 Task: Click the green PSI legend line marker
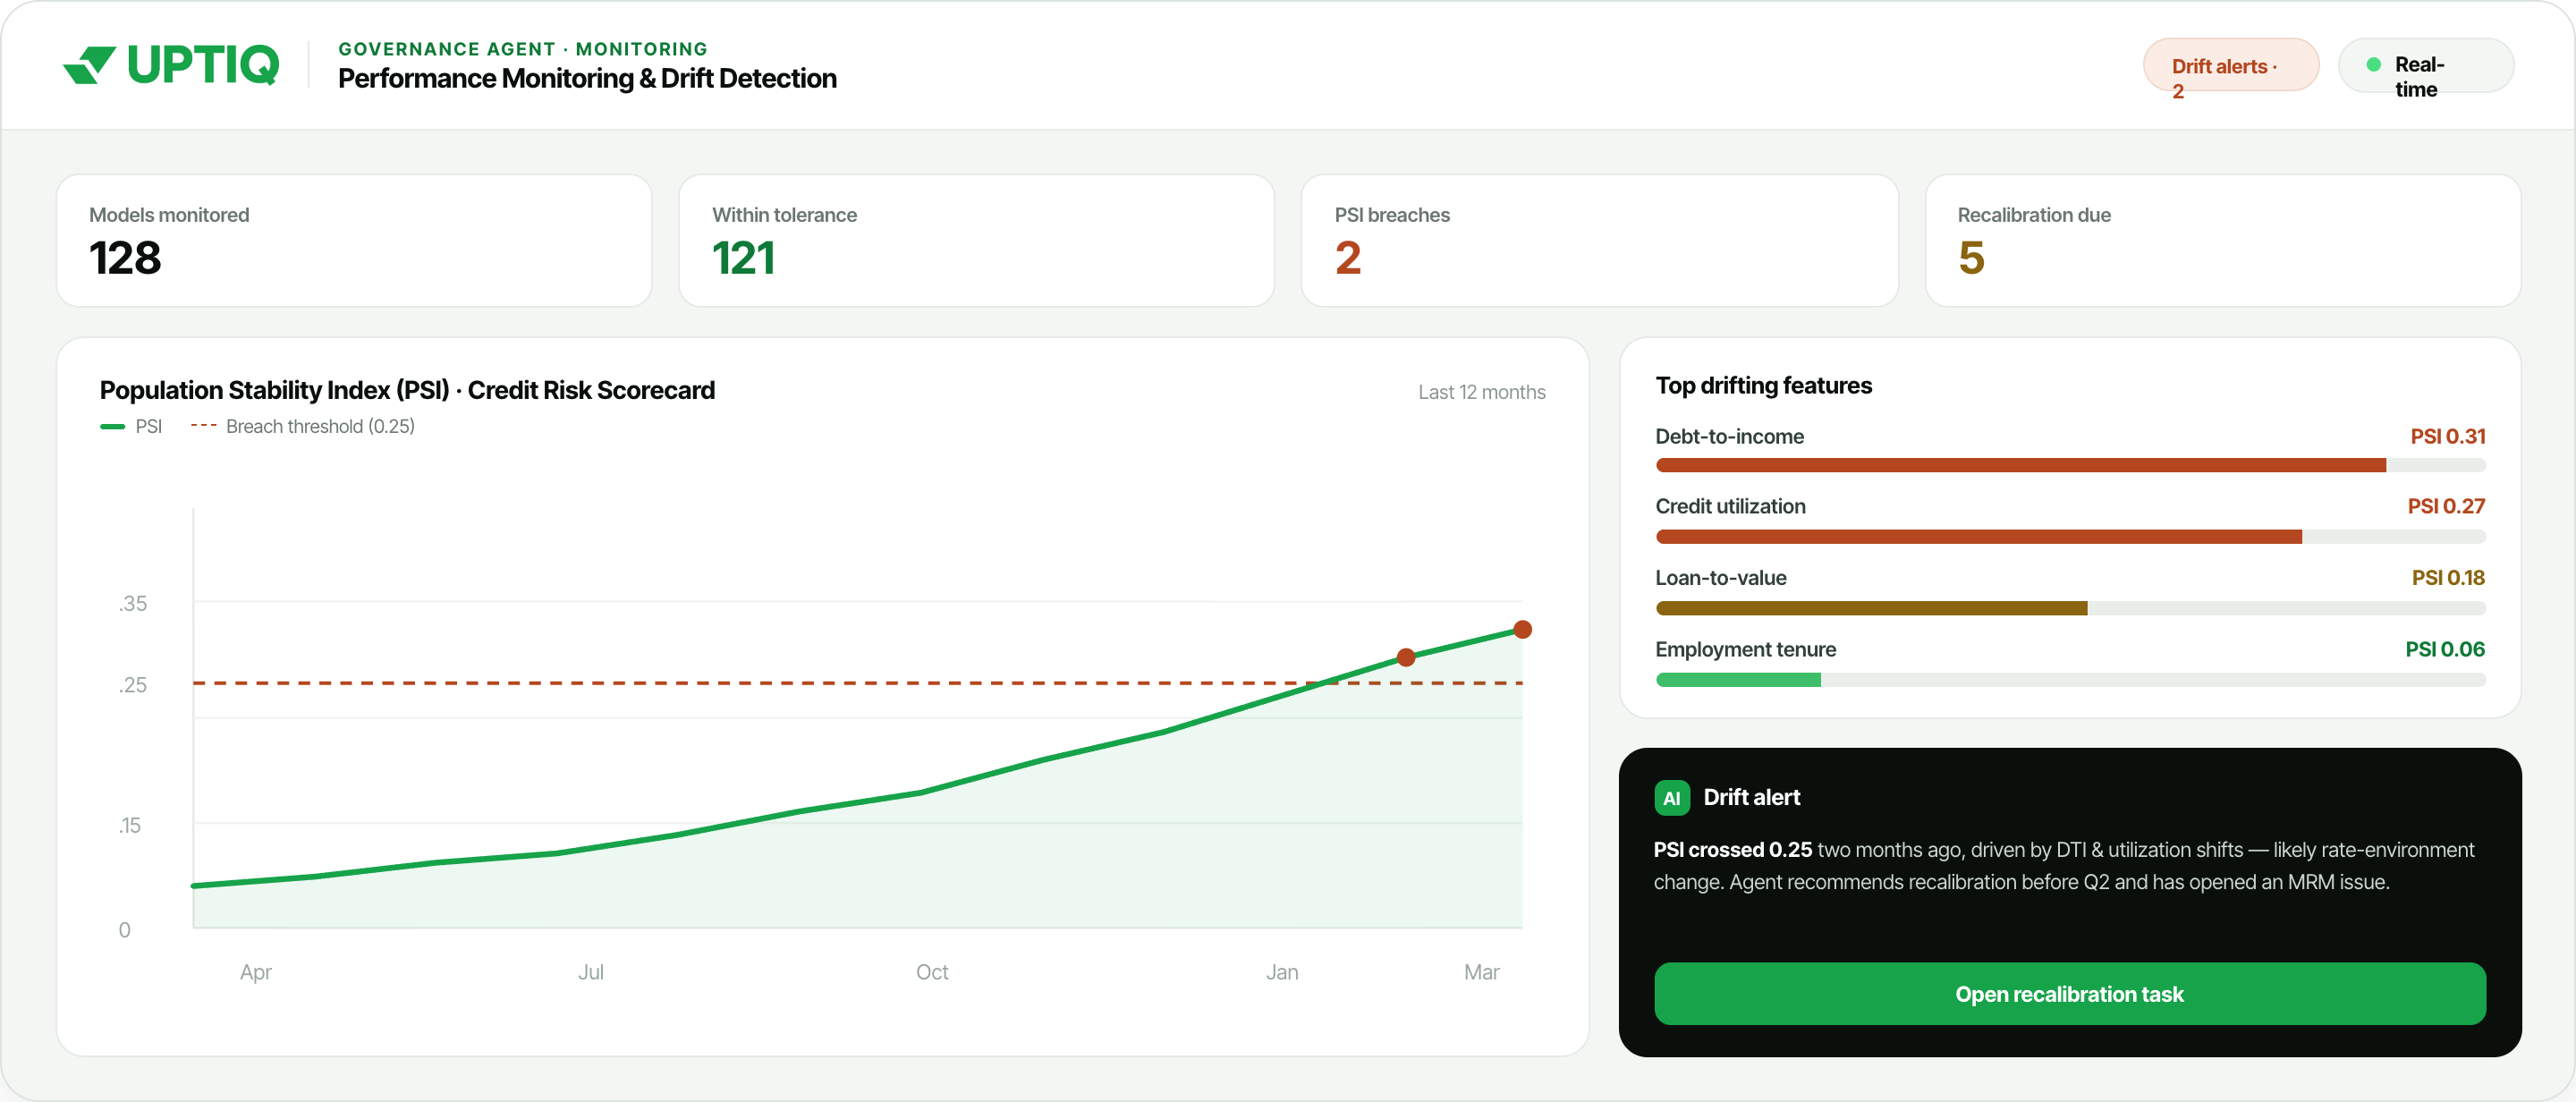click(112, 426)
